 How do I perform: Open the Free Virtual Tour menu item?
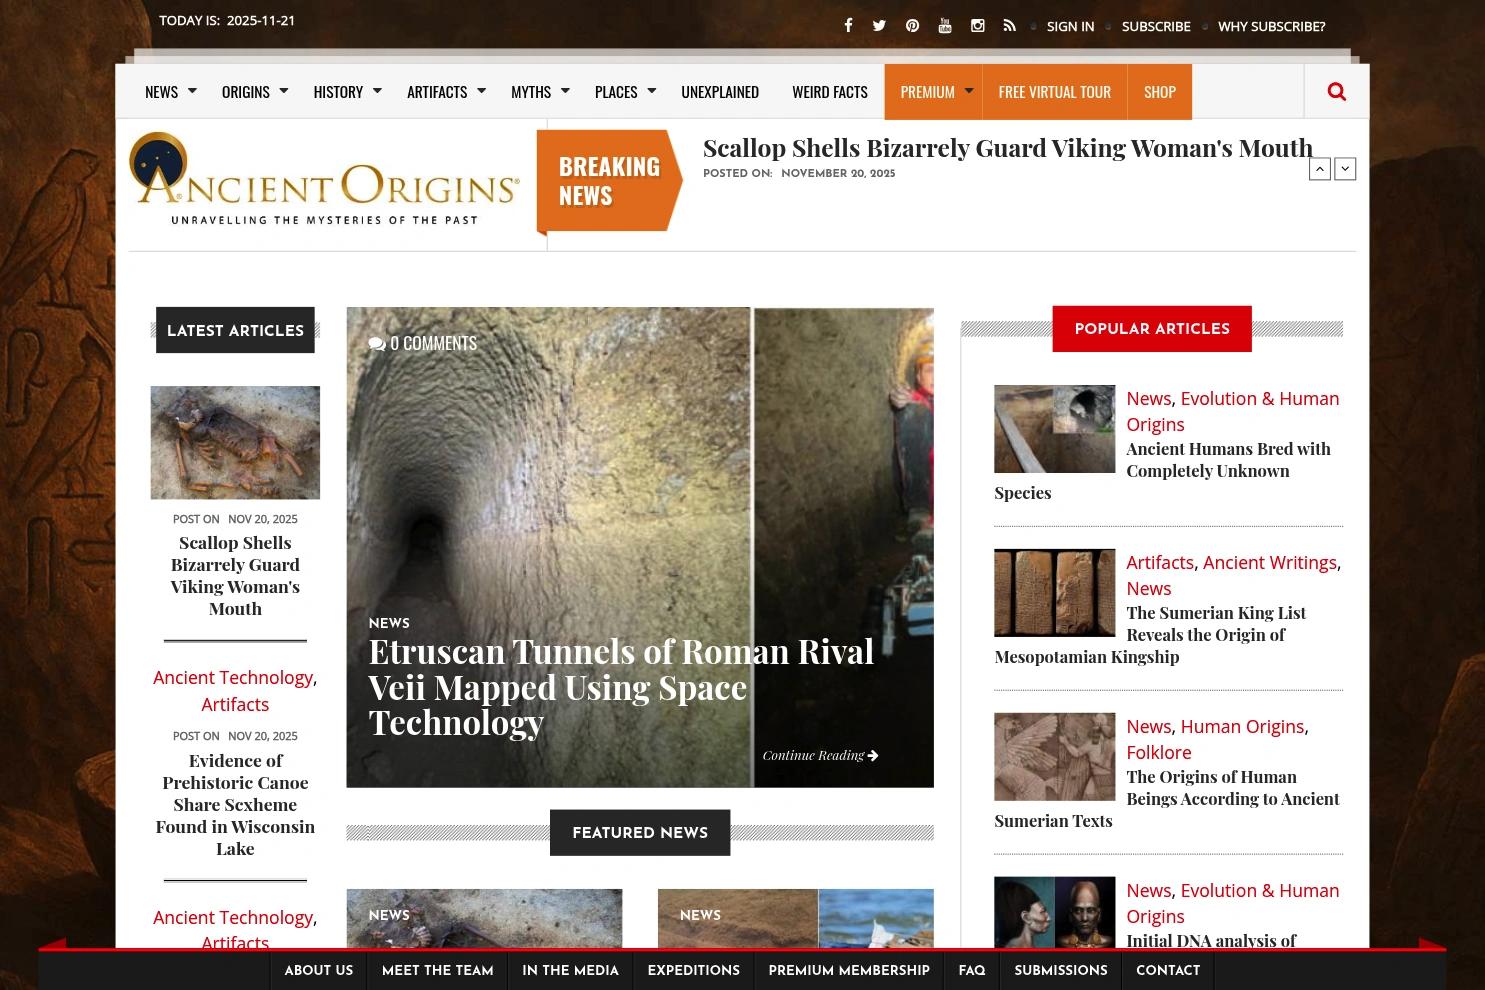1055,92
